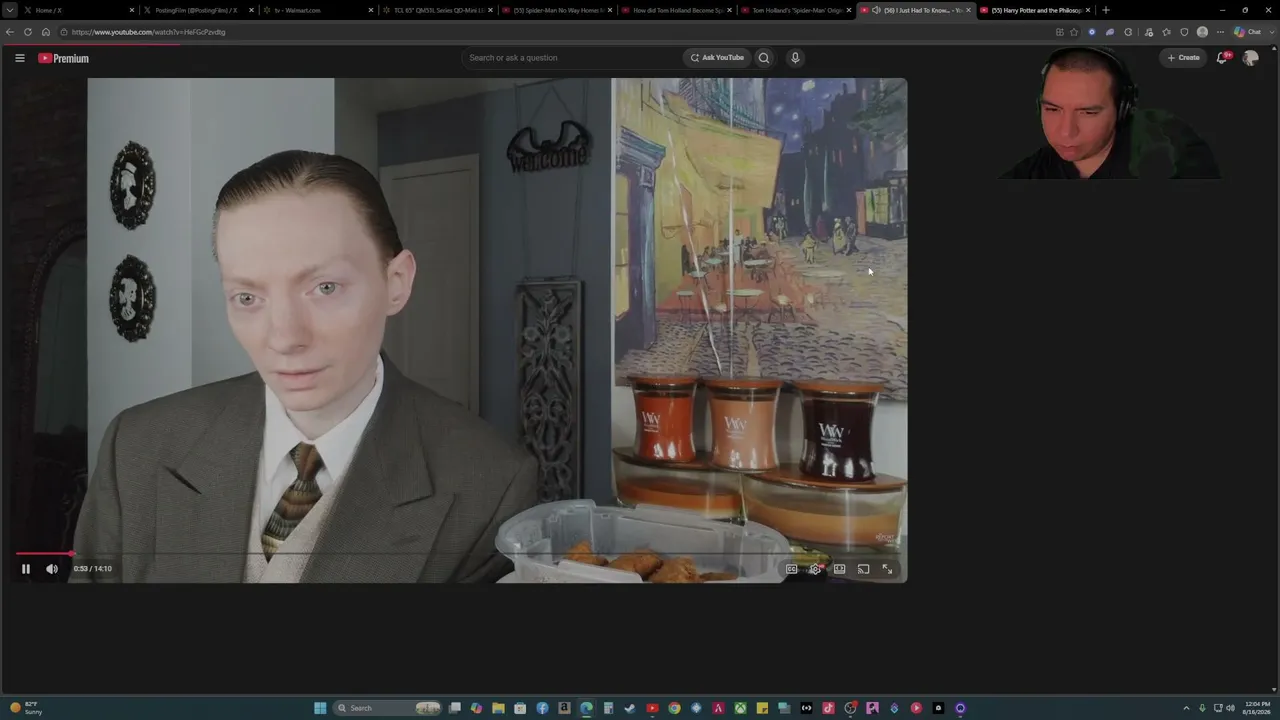Switch to the 'Home / X' tab
This screenshot has height=720, width=1280.
click(78, 10)
